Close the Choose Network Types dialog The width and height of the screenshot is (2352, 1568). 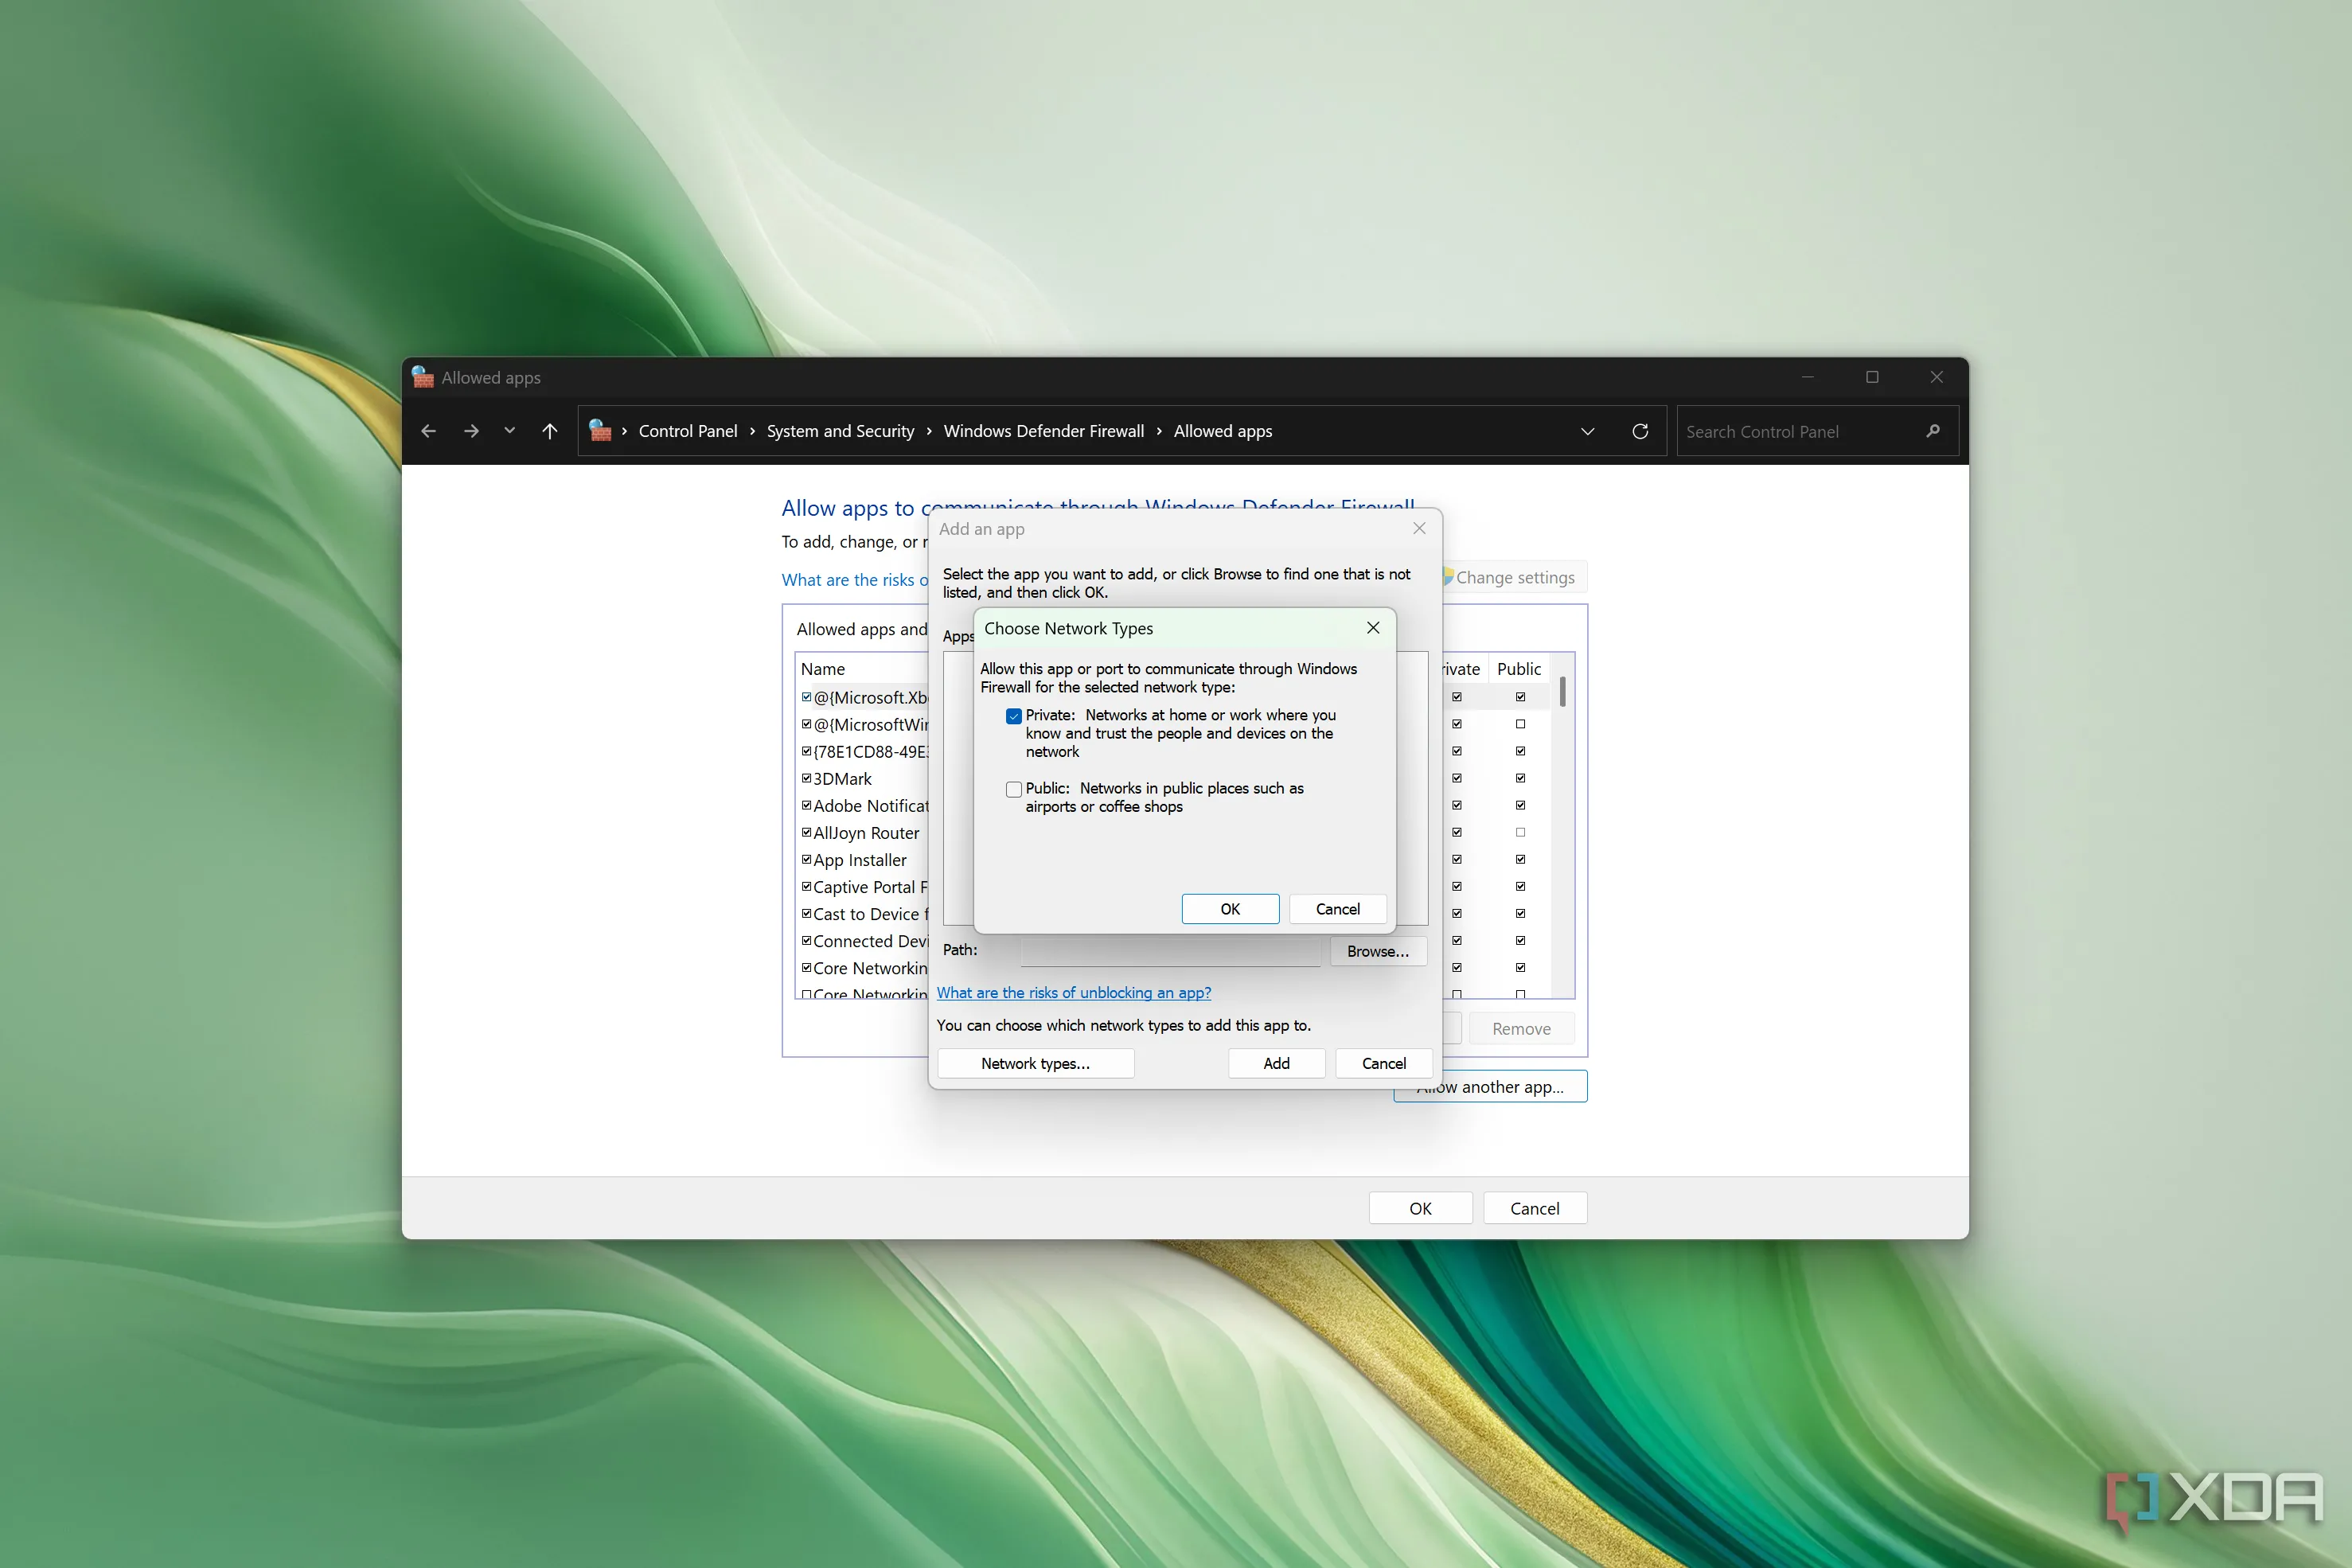coord(1373,628)
